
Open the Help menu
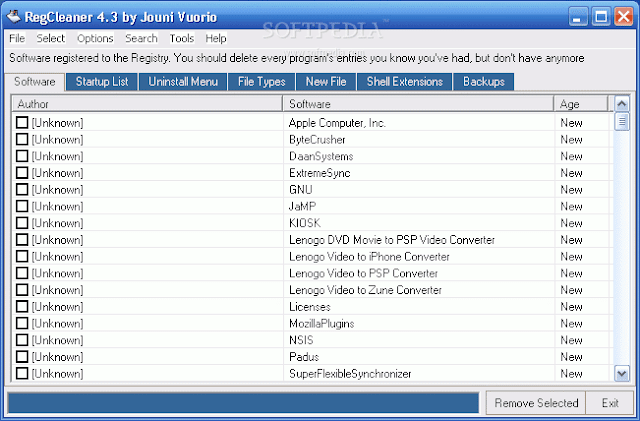(x=216, y=38)
